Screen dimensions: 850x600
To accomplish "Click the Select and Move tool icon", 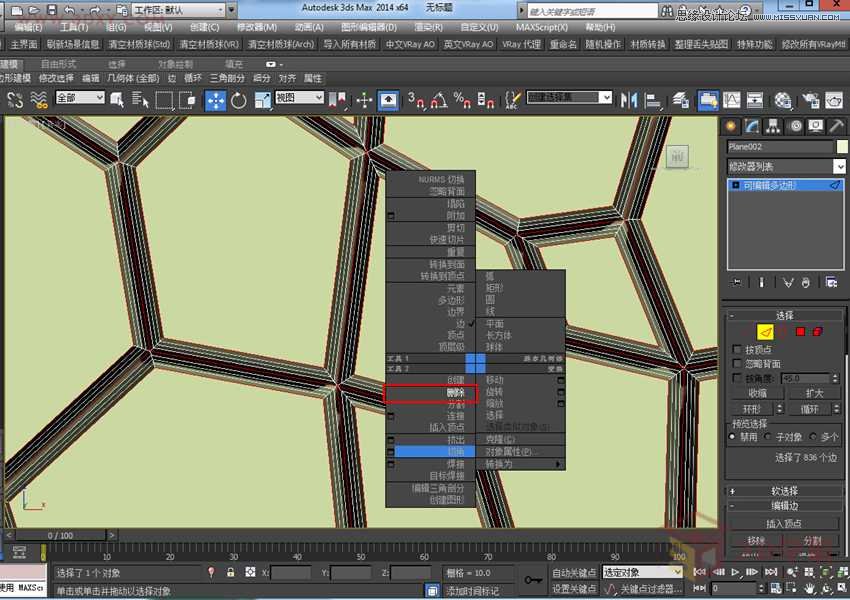I will pos(216,101).
